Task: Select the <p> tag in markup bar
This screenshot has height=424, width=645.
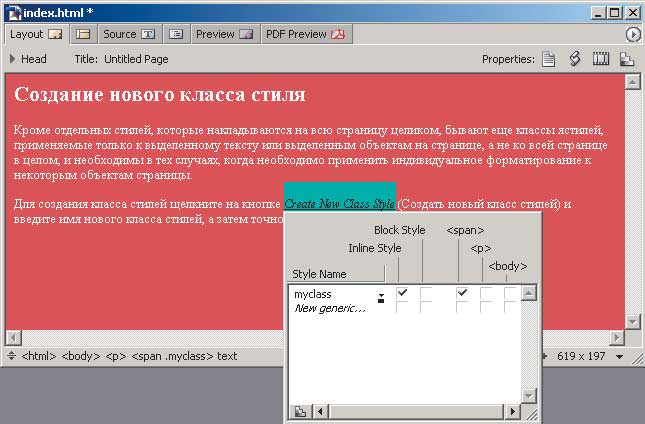Action: pyautogui.click(x=116, y=356)
